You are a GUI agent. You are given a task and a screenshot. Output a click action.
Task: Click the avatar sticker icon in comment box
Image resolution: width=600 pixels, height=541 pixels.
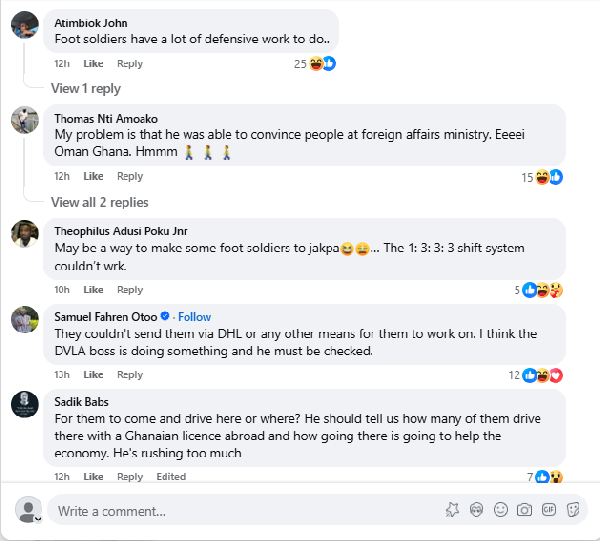click(477, 510)
